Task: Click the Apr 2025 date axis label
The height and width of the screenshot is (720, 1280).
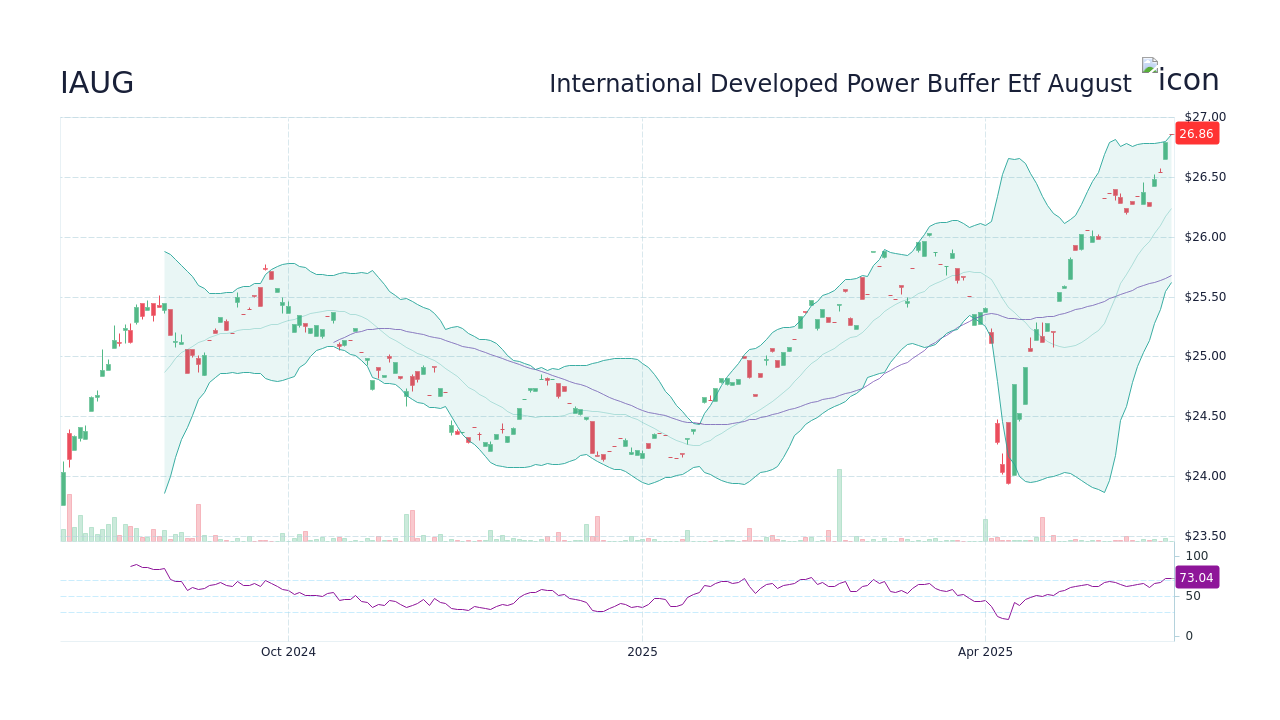Action: click(x=985, y=652)
